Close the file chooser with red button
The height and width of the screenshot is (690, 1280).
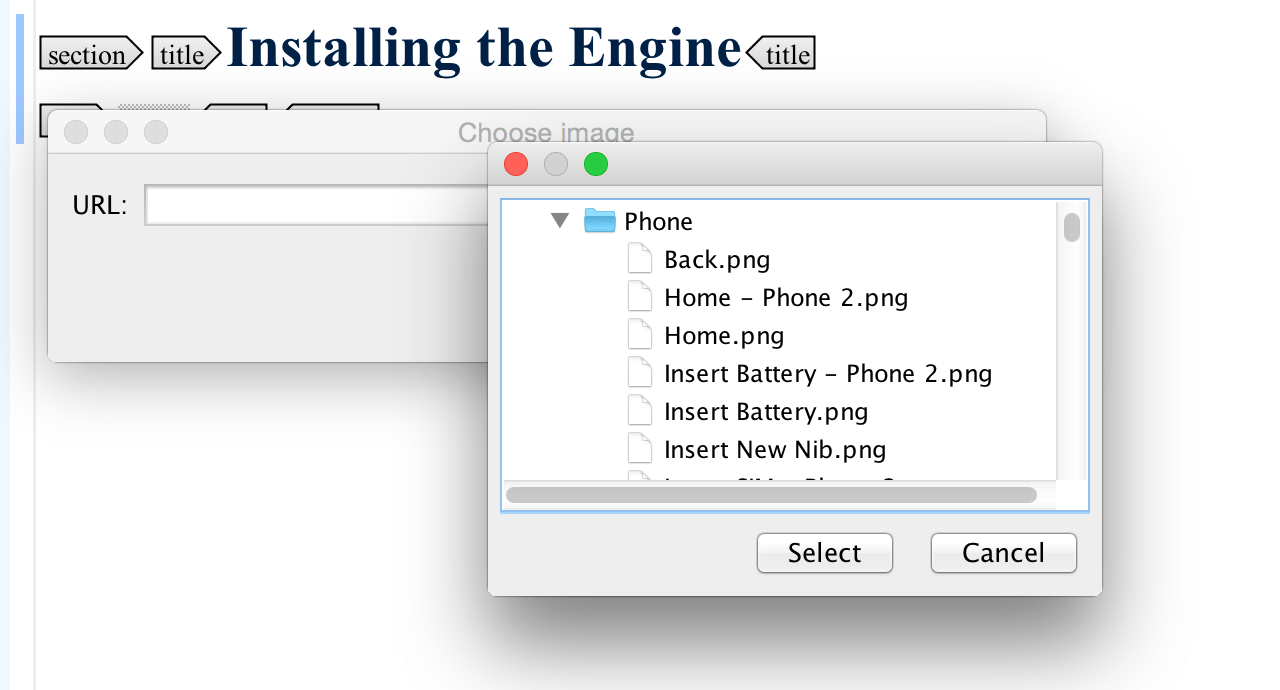click(x=516, y=164)
